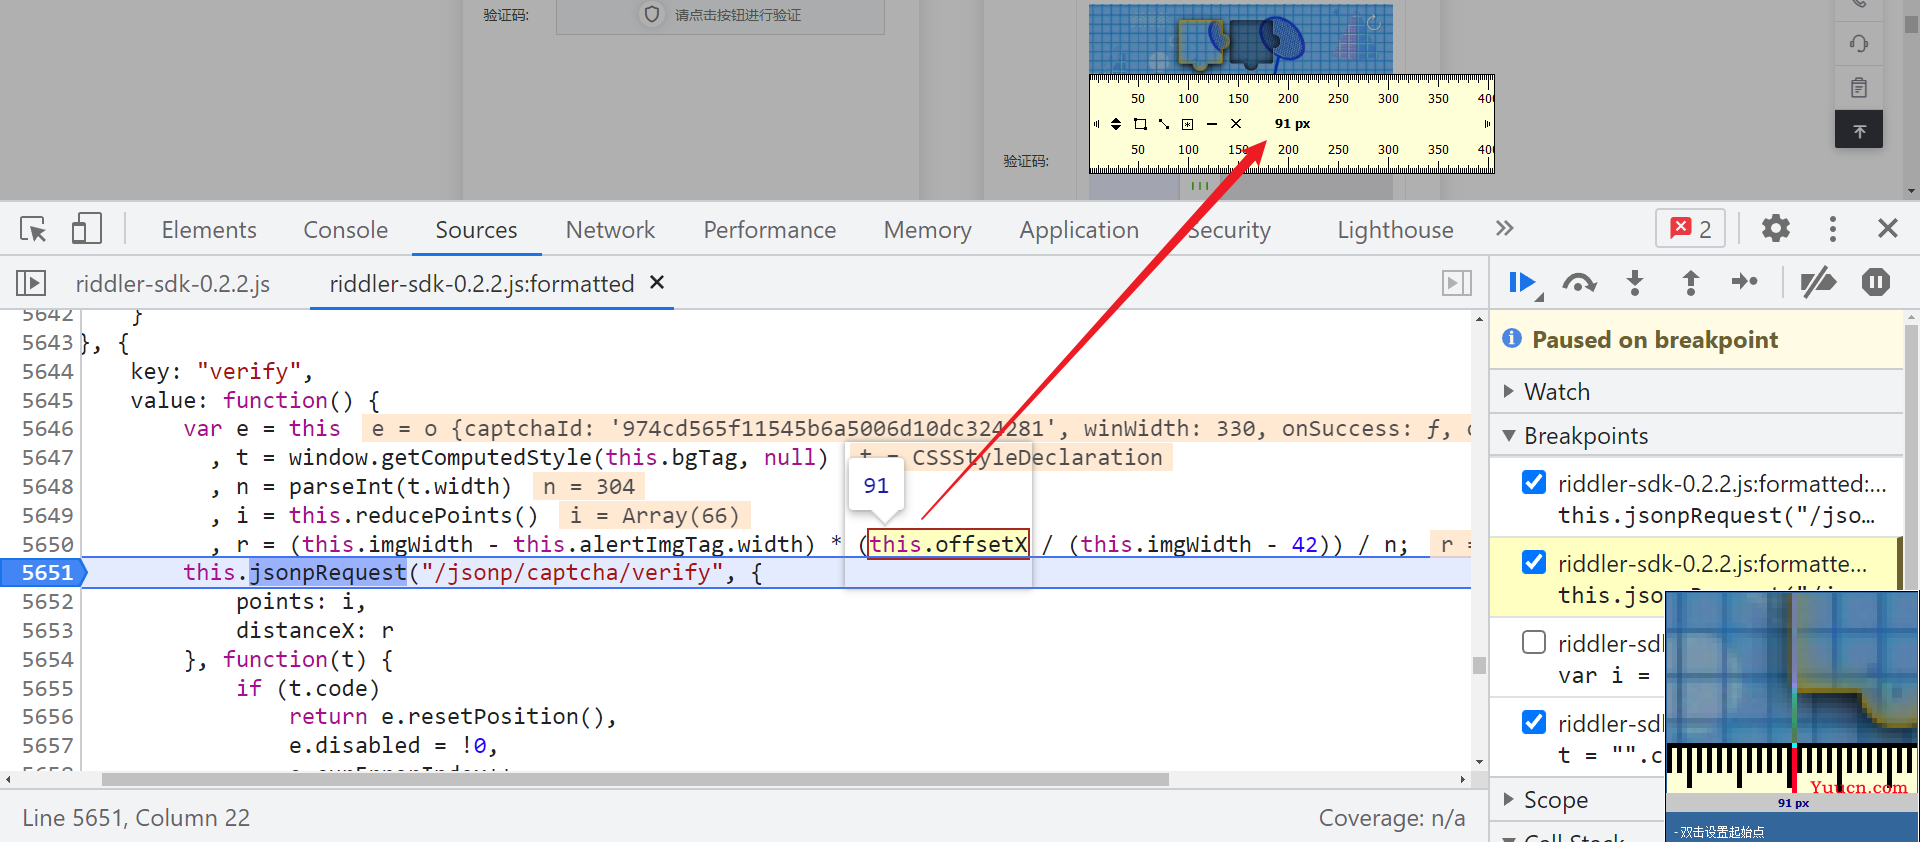
Task: Click the captcha verify button on page
Action: pos(720,15)
